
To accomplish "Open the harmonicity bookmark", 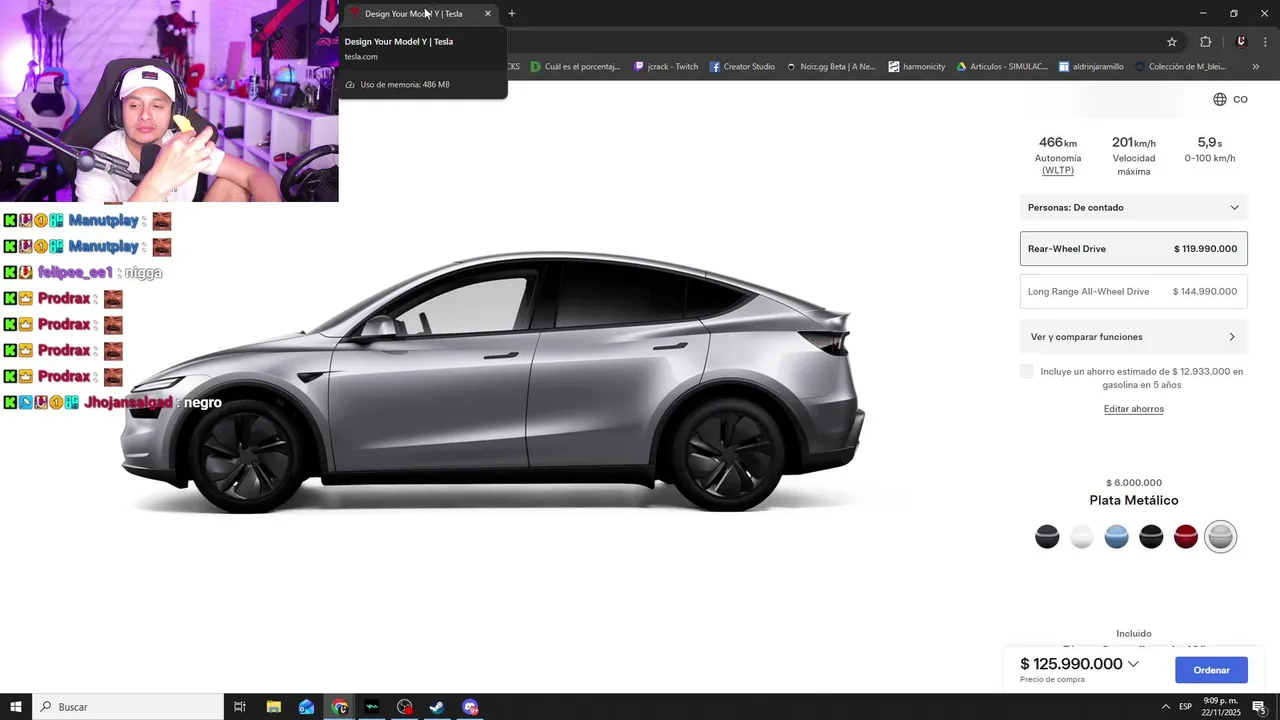I will (916, 67).
